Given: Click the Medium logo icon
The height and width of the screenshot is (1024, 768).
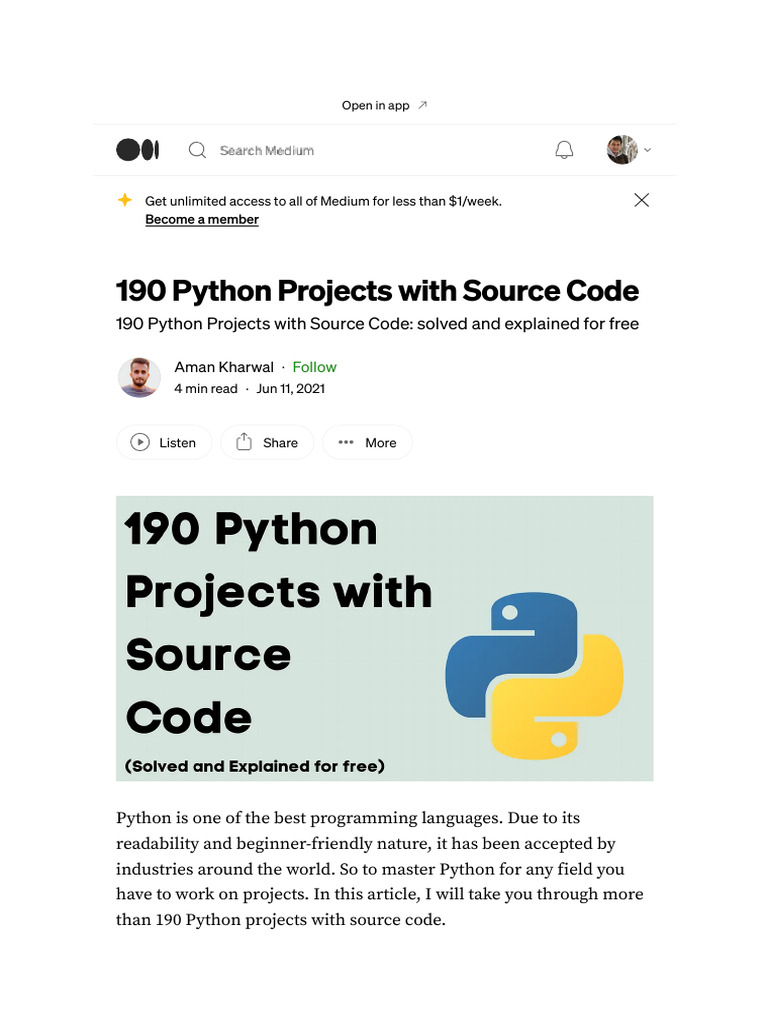Looking at the screenshot, I should (137, 150).
